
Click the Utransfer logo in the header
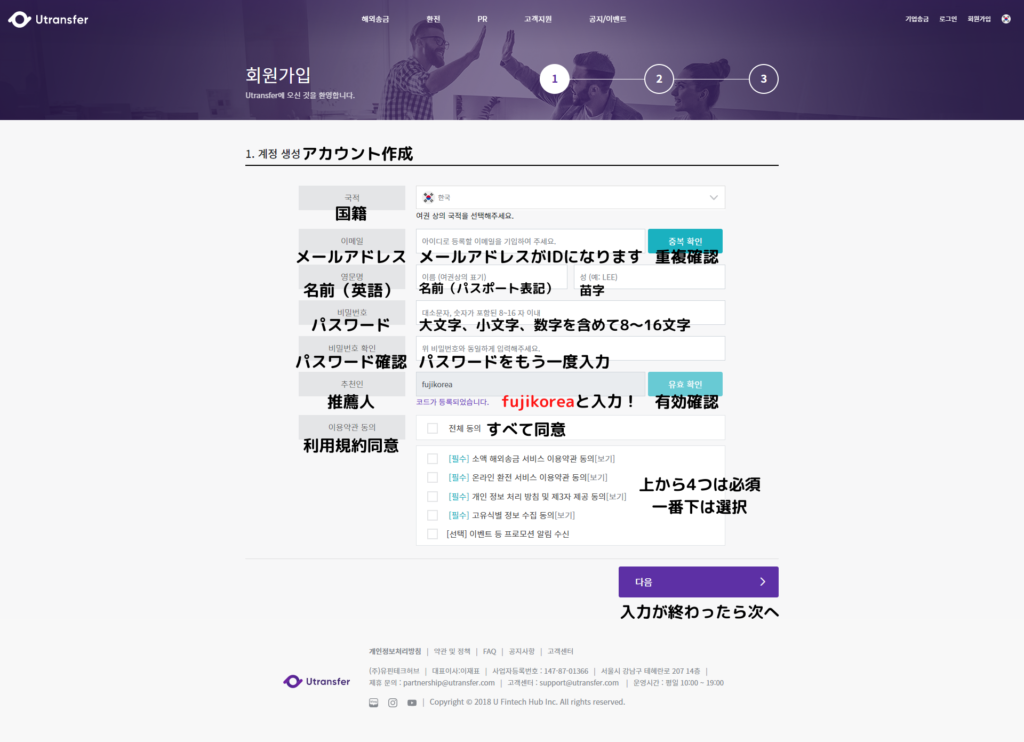point(48,20)
